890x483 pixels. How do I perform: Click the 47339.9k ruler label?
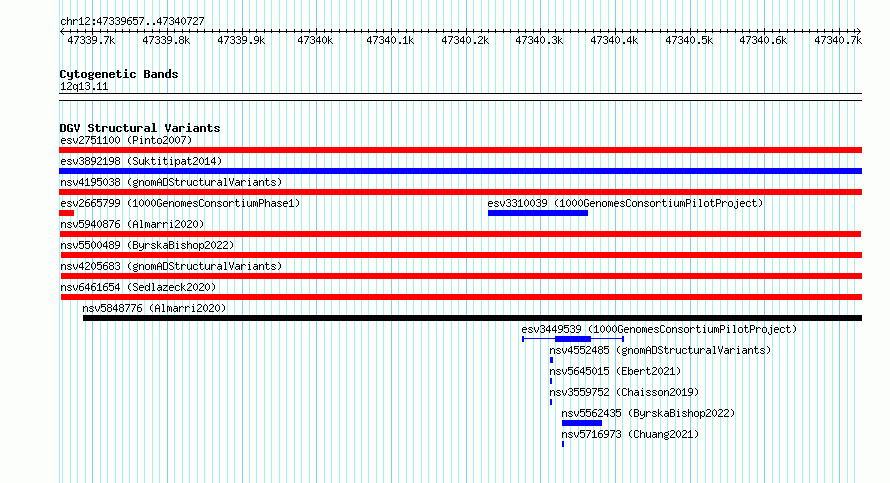tap(241, 40)
